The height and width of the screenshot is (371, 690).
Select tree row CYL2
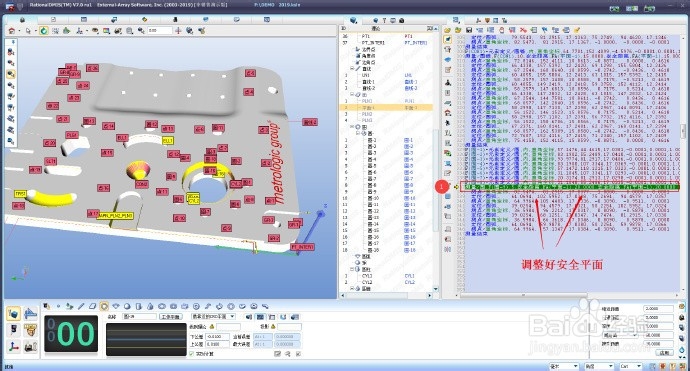[x=387, y=282]
